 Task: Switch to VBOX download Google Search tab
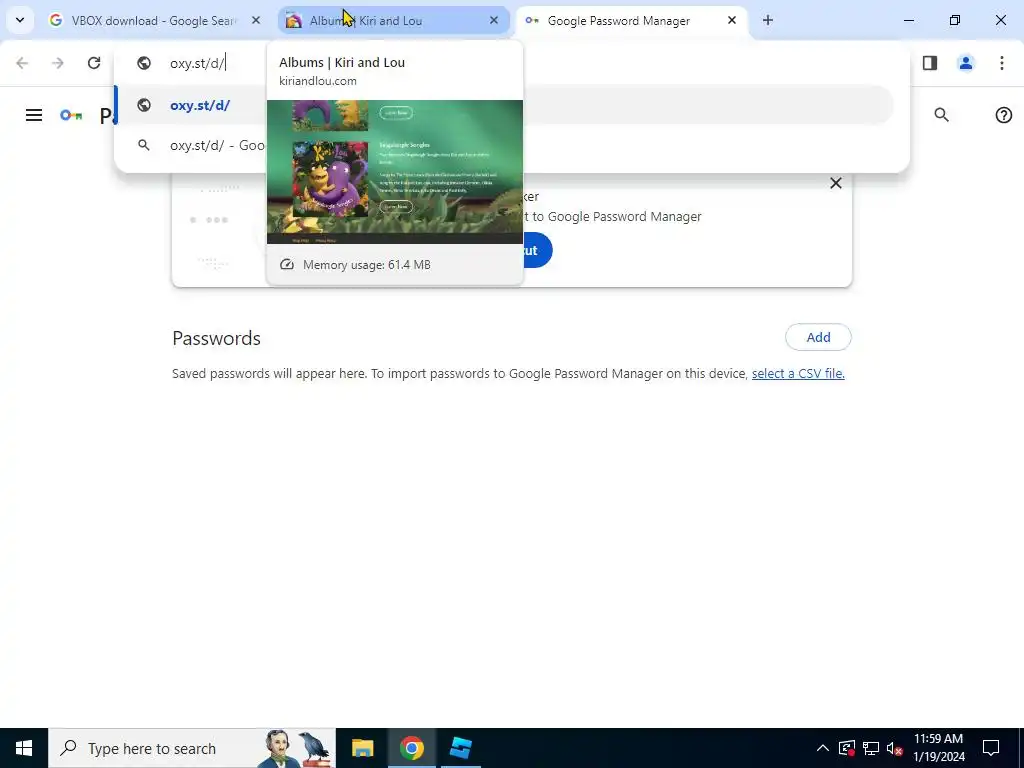pyautogui.click(x=155, y=21)
